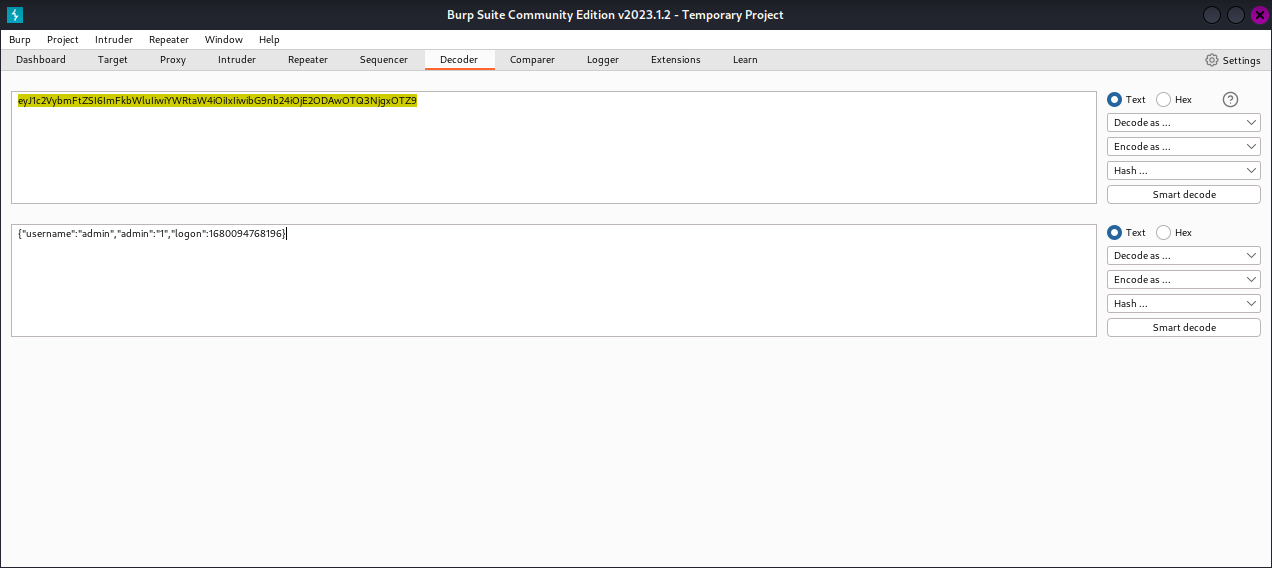1272x568 pixels.
Task: Open the first 'Encode as ...' dropdown
Action: (x=1183, y=146)
